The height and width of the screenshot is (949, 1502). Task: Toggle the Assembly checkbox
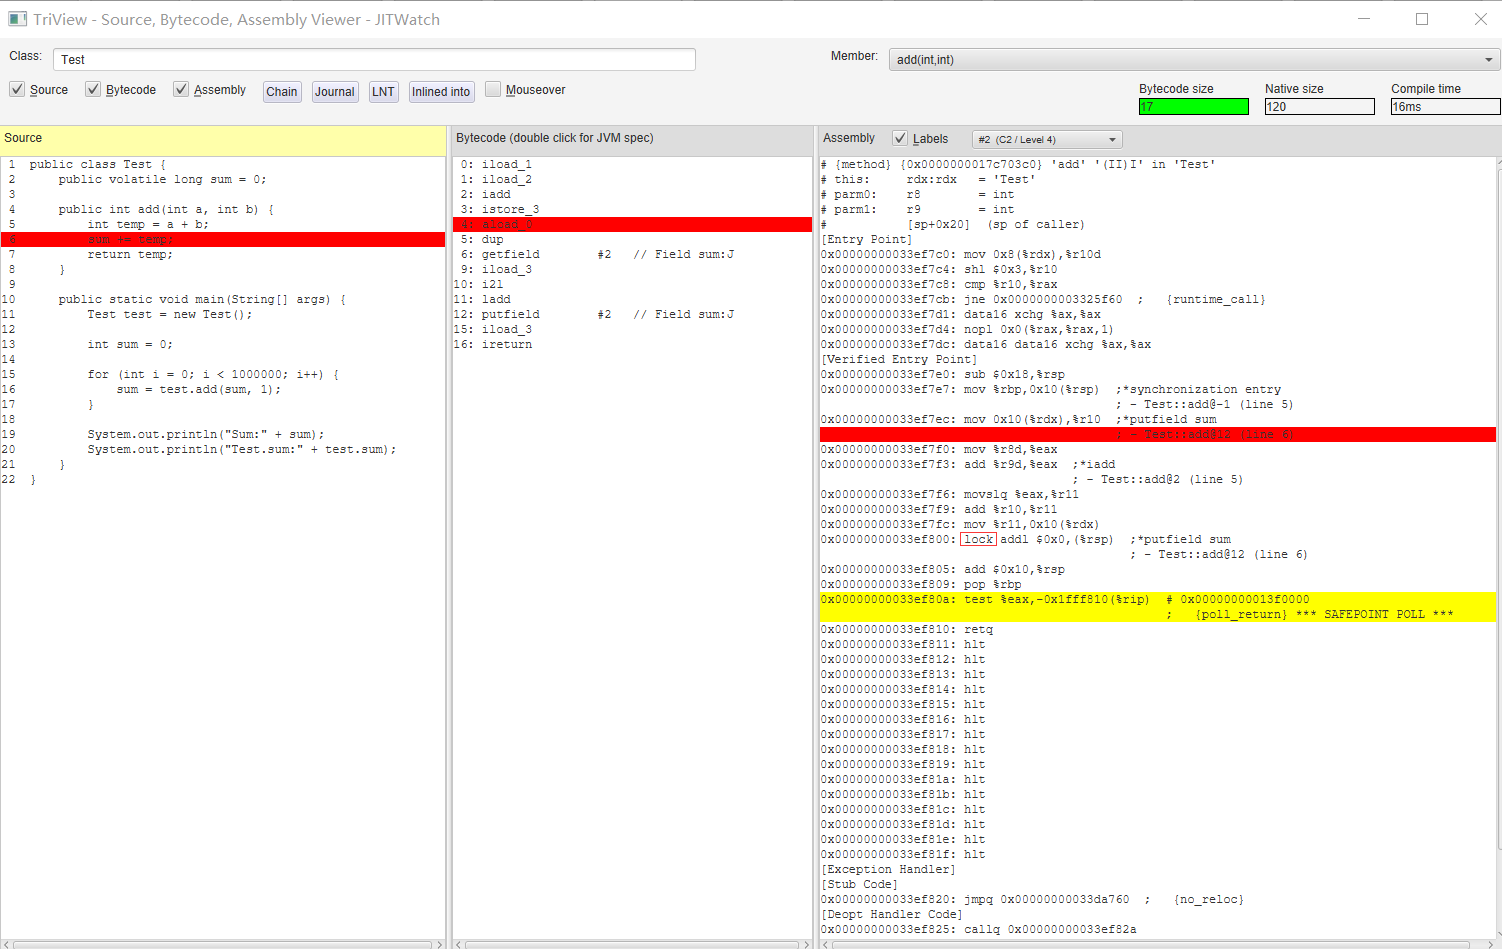[x=181, y=89]
